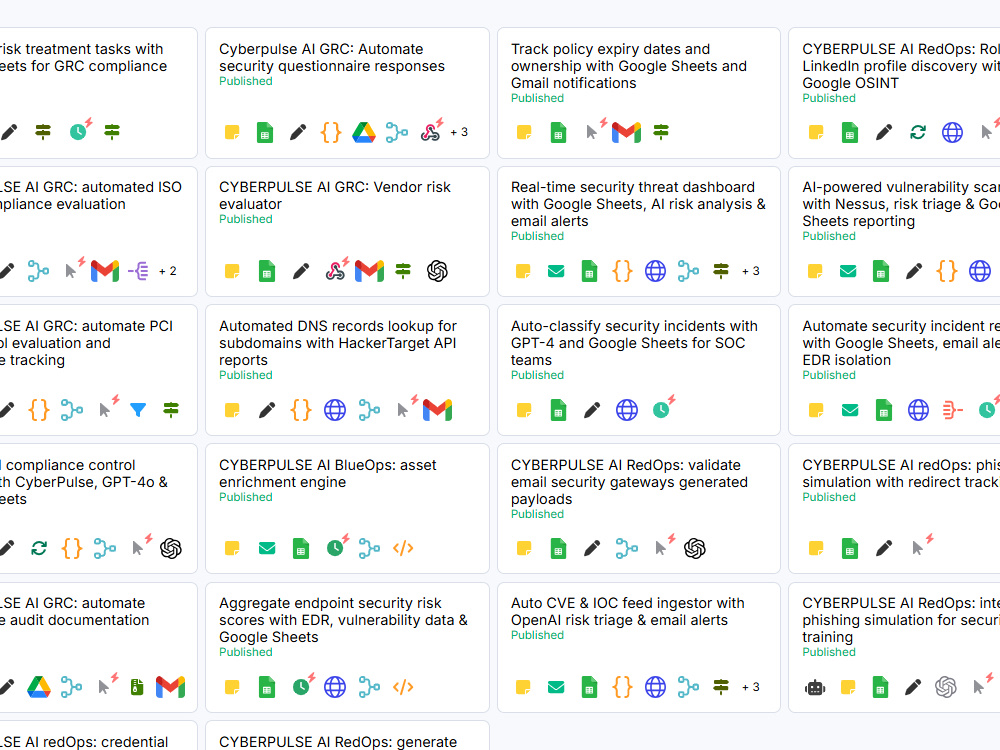Click webhook icon in Vendor risk evaluator card
This screenshot has height=750, width=1000.
337,270
